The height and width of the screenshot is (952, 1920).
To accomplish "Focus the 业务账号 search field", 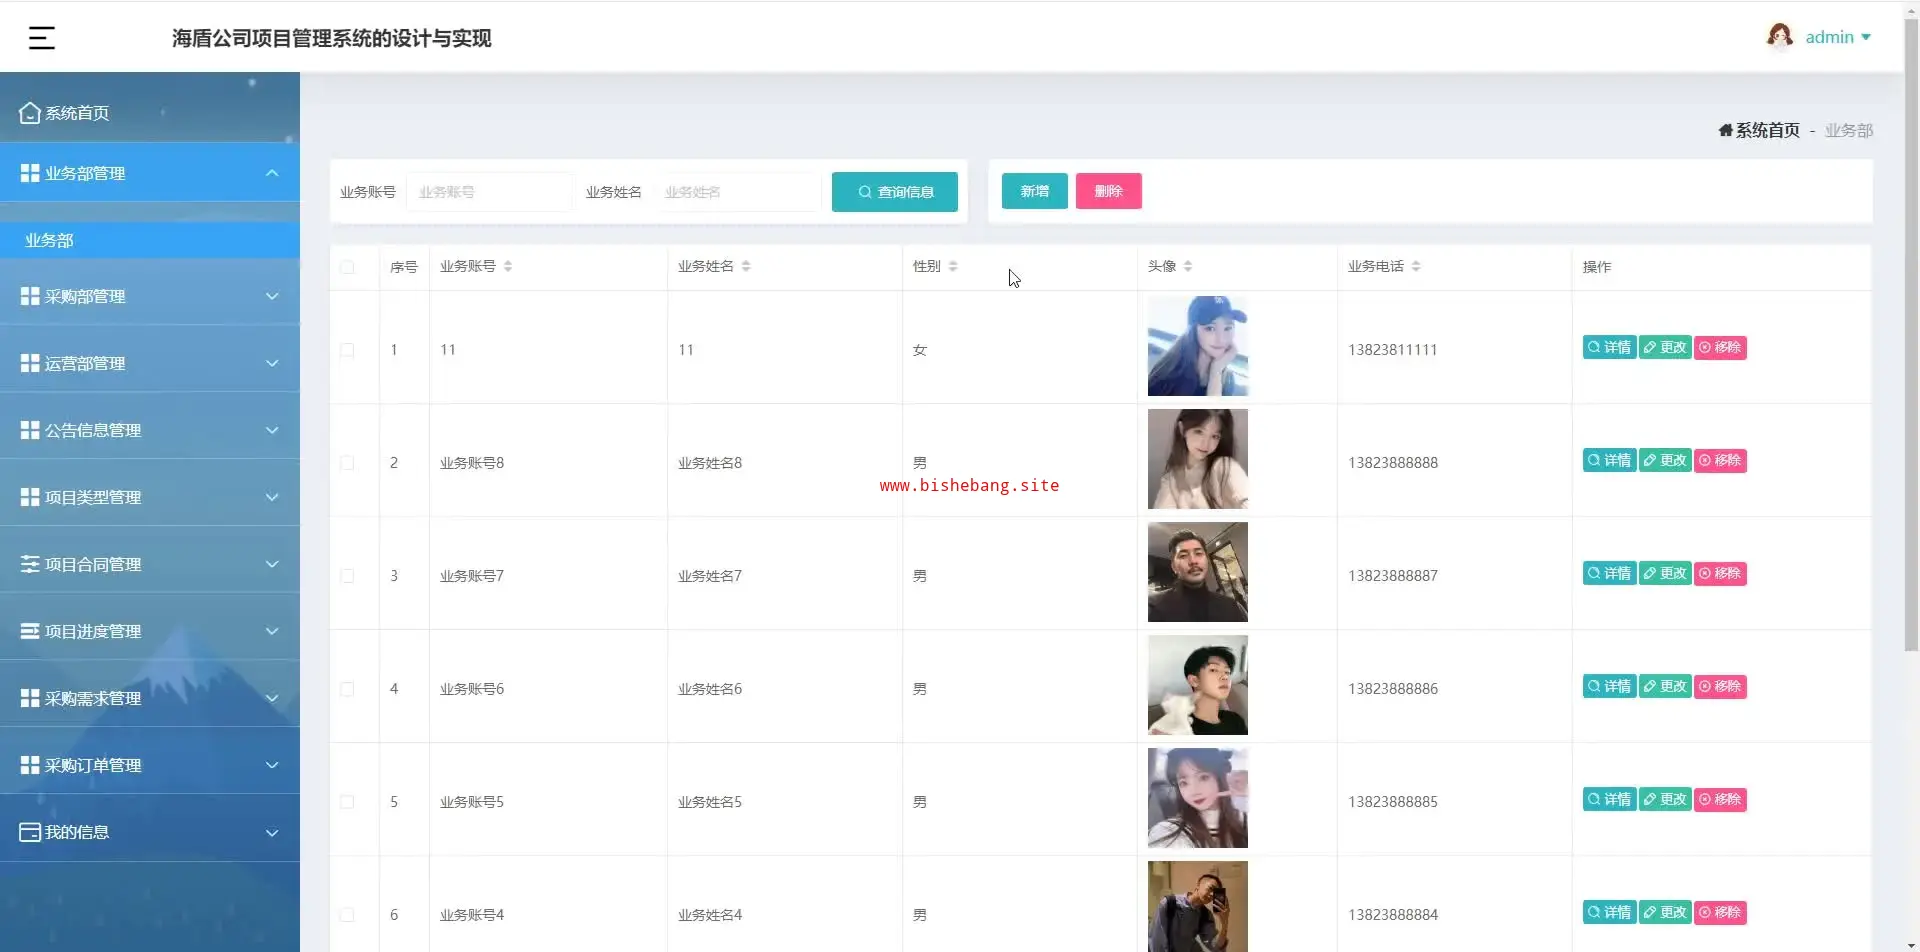I will pos(489,192).
